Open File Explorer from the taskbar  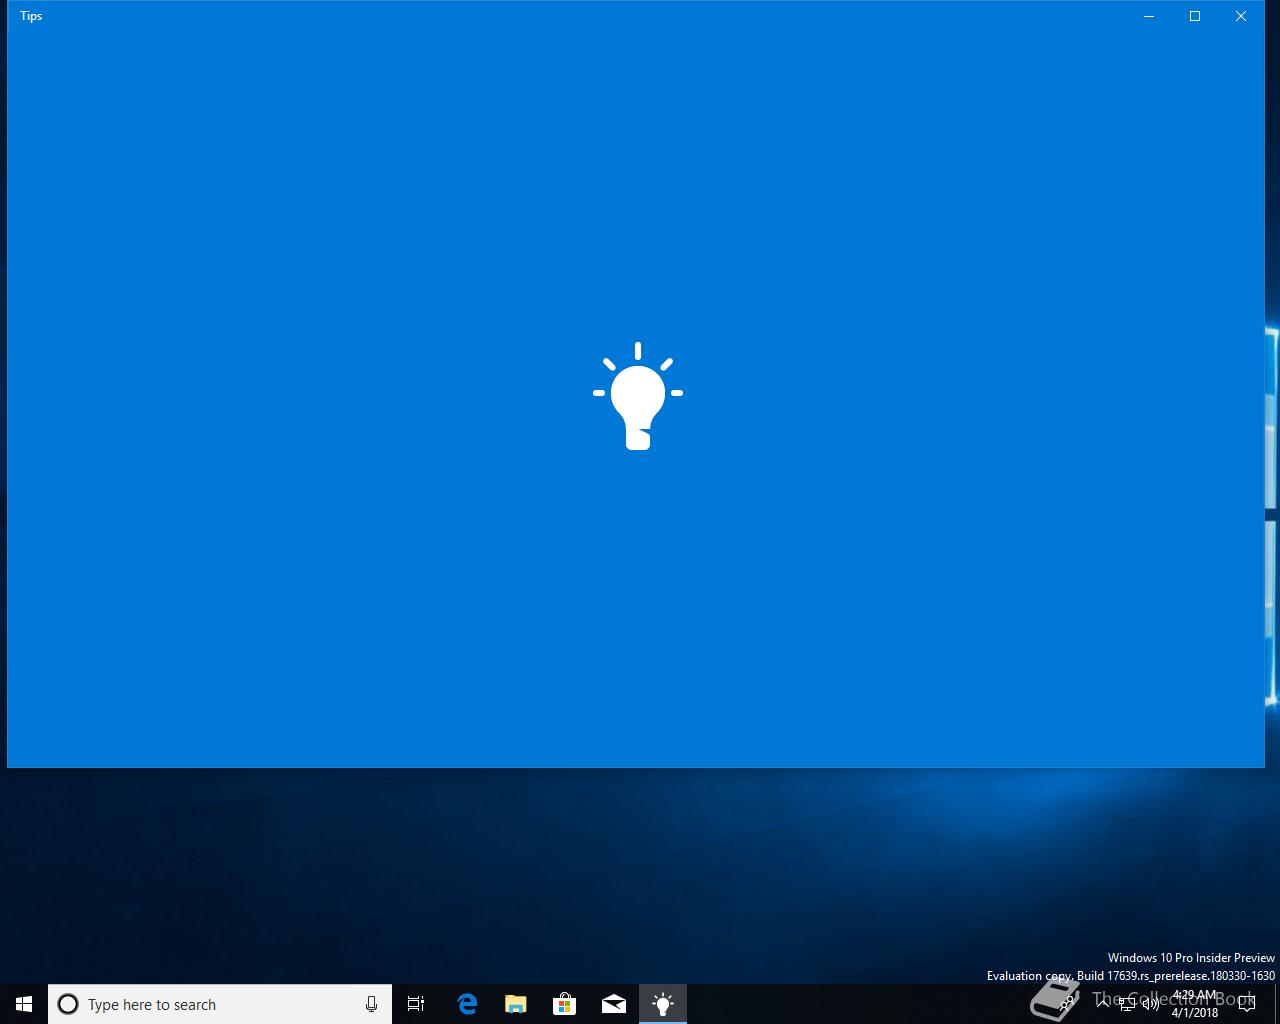coord(516,1004)
